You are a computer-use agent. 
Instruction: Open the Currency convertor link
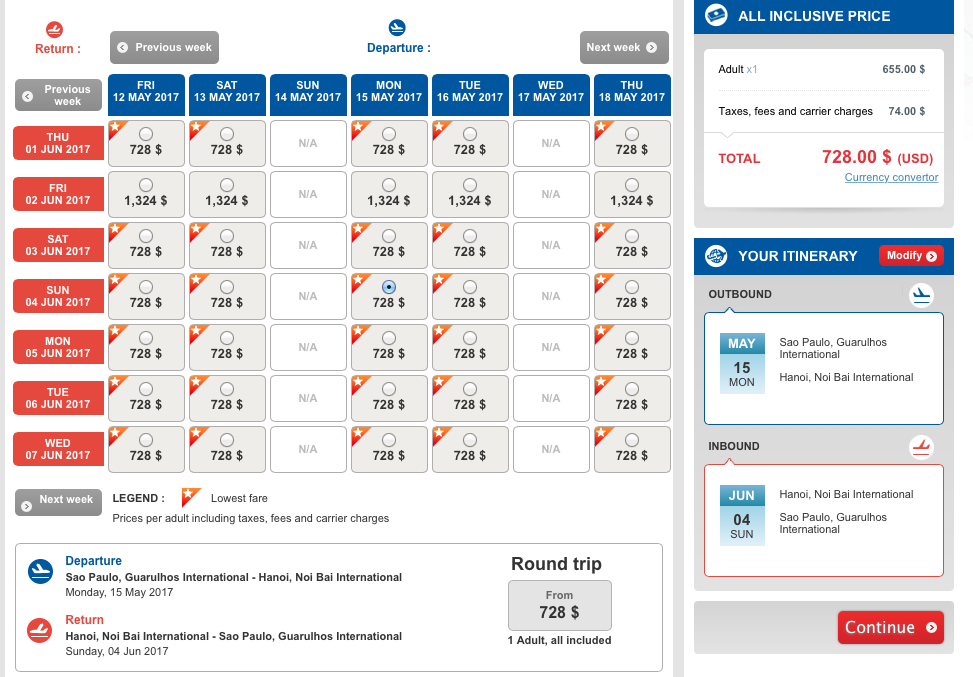891,178
